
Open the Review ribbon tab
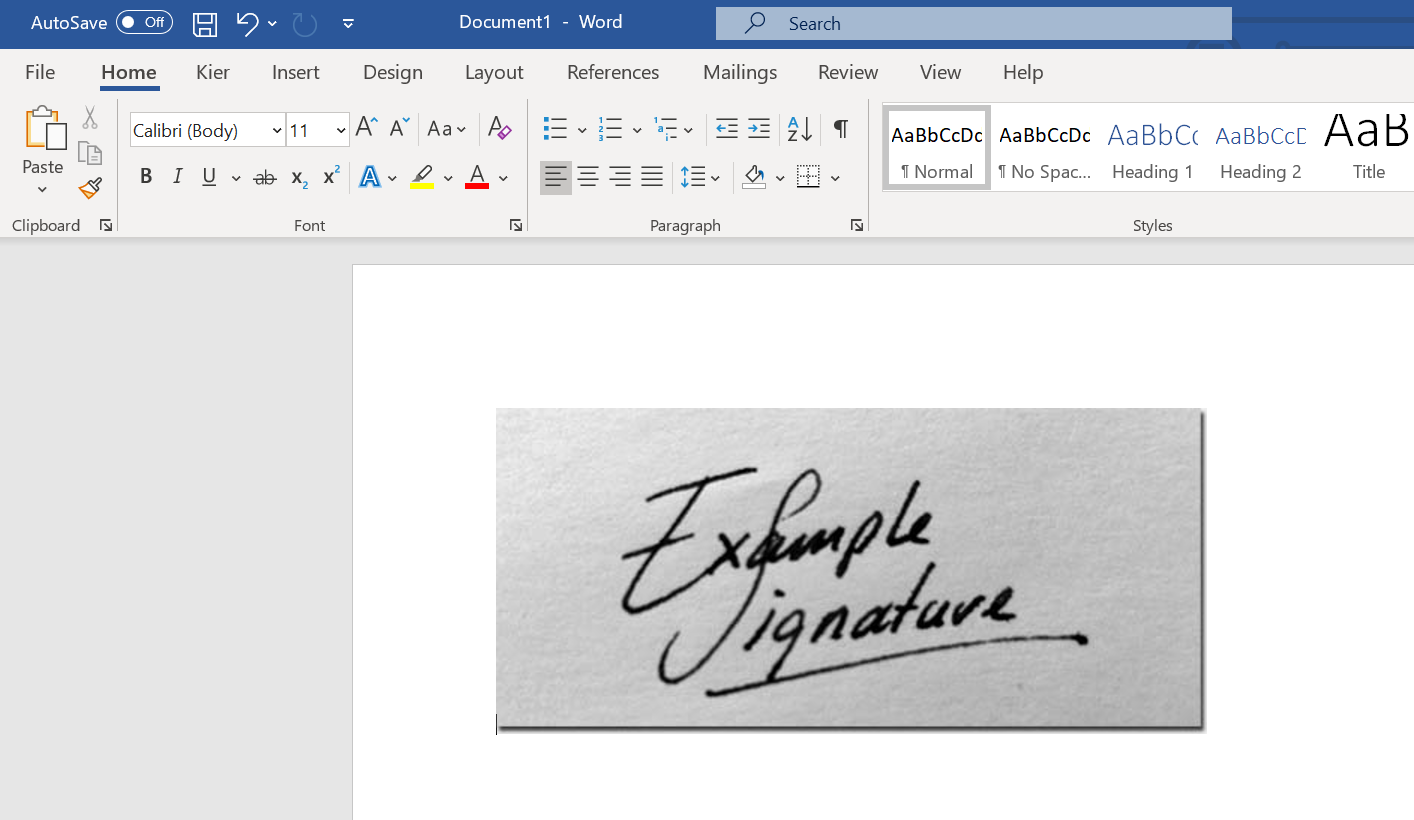tap(847, 72)
